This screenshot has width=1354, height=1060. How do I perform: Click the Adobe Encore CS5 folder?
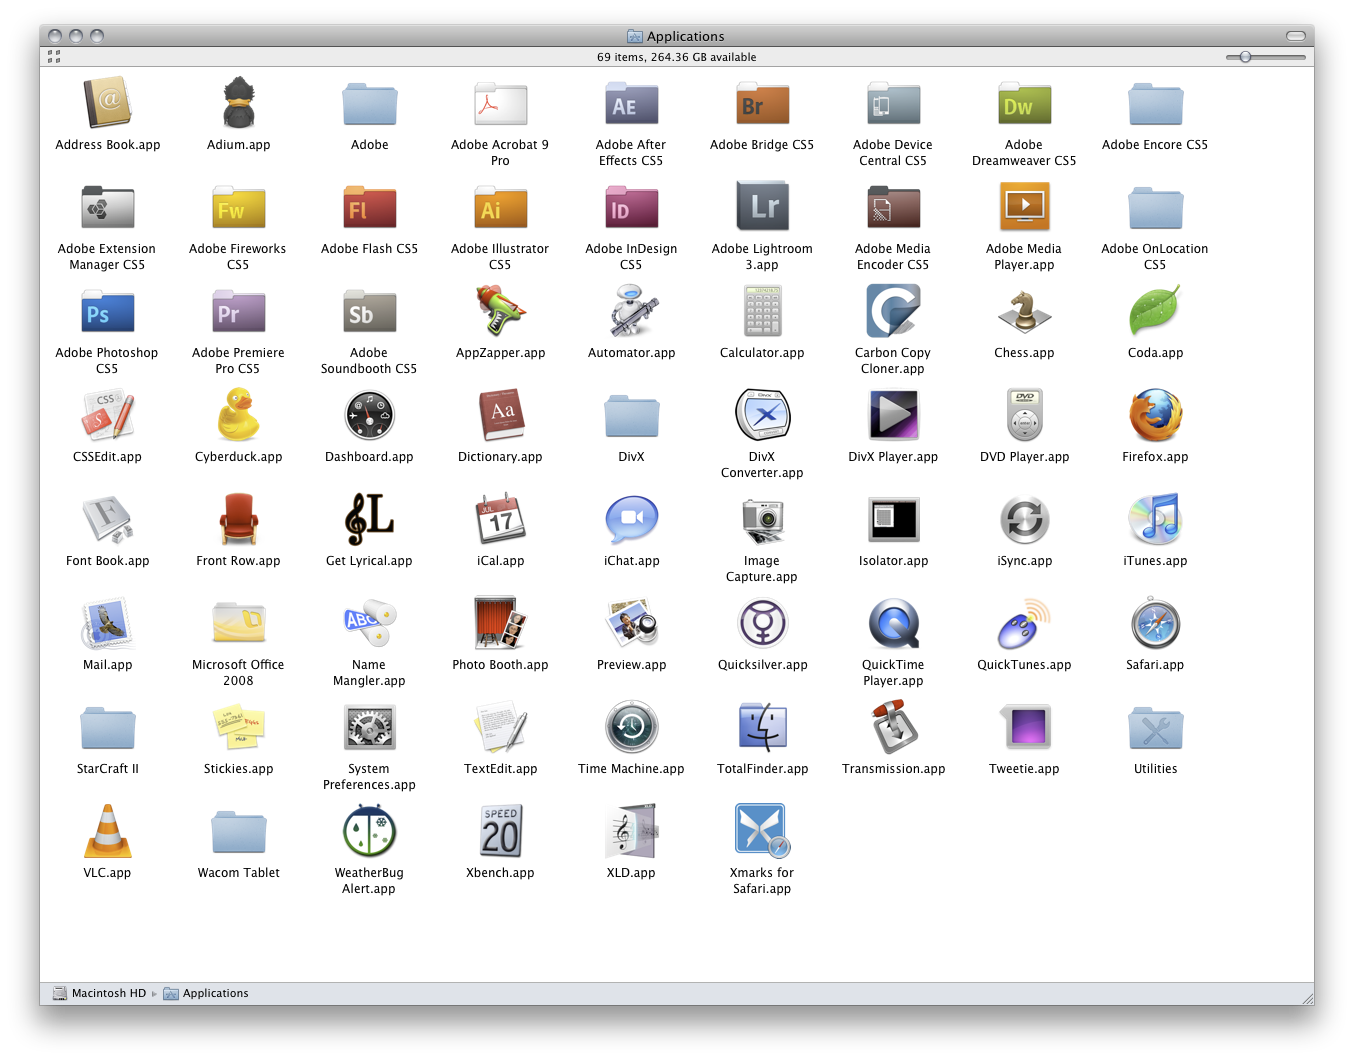(x=1155, y=104)
